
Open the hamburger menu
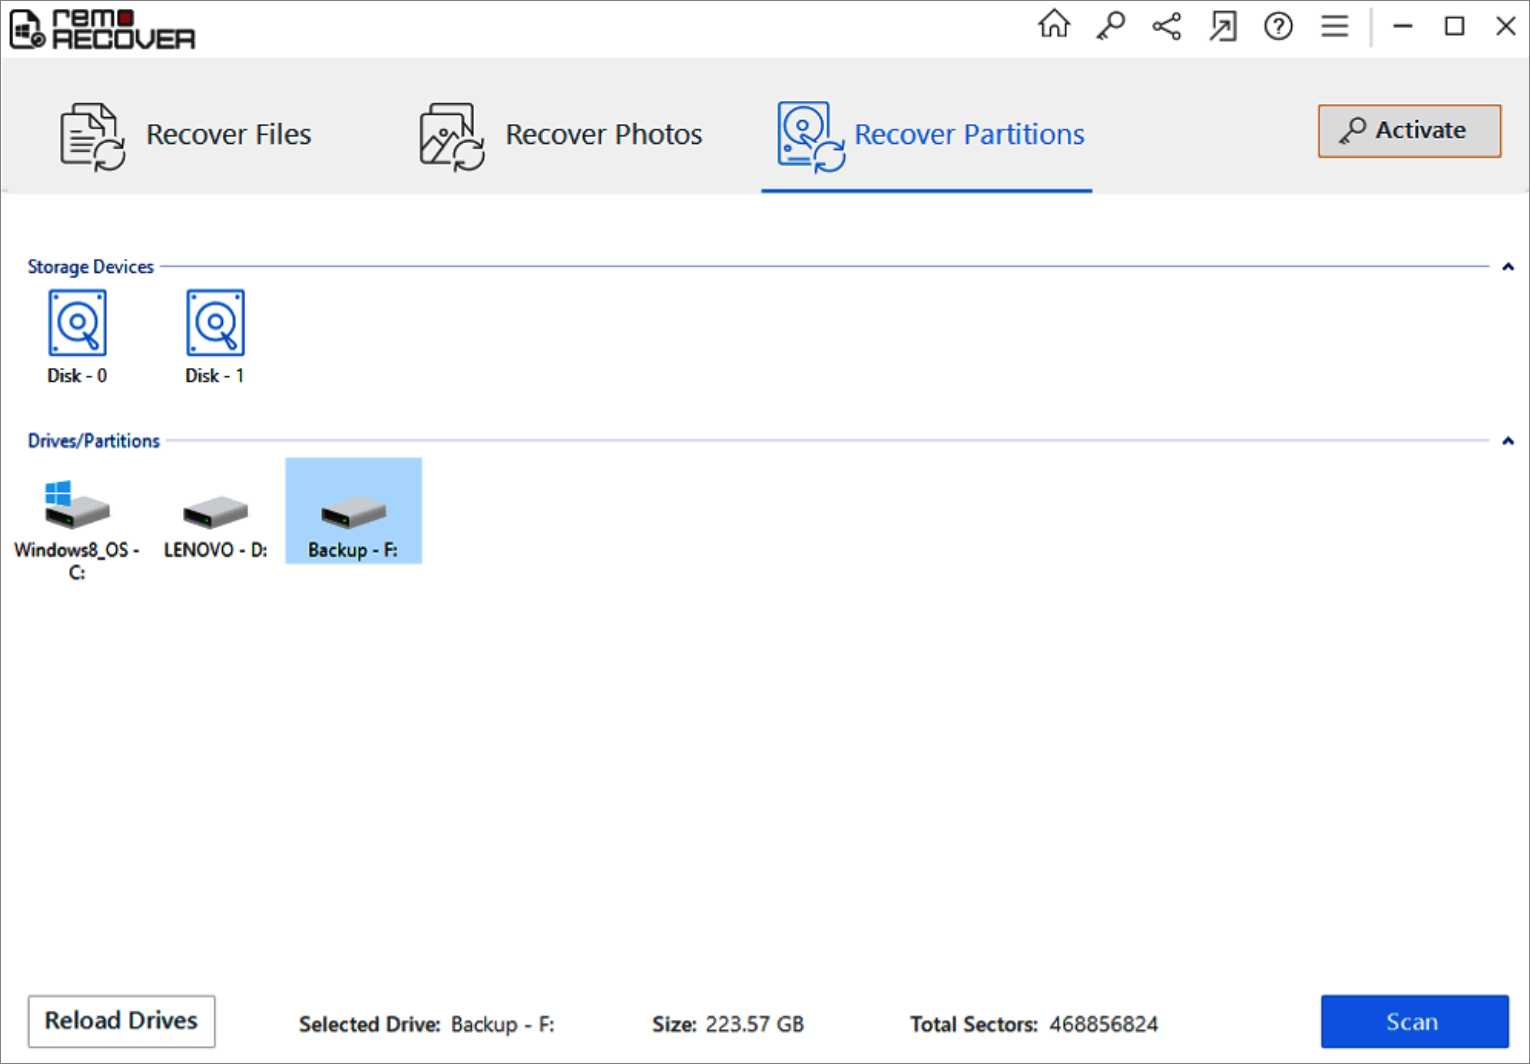(1334, 26)
